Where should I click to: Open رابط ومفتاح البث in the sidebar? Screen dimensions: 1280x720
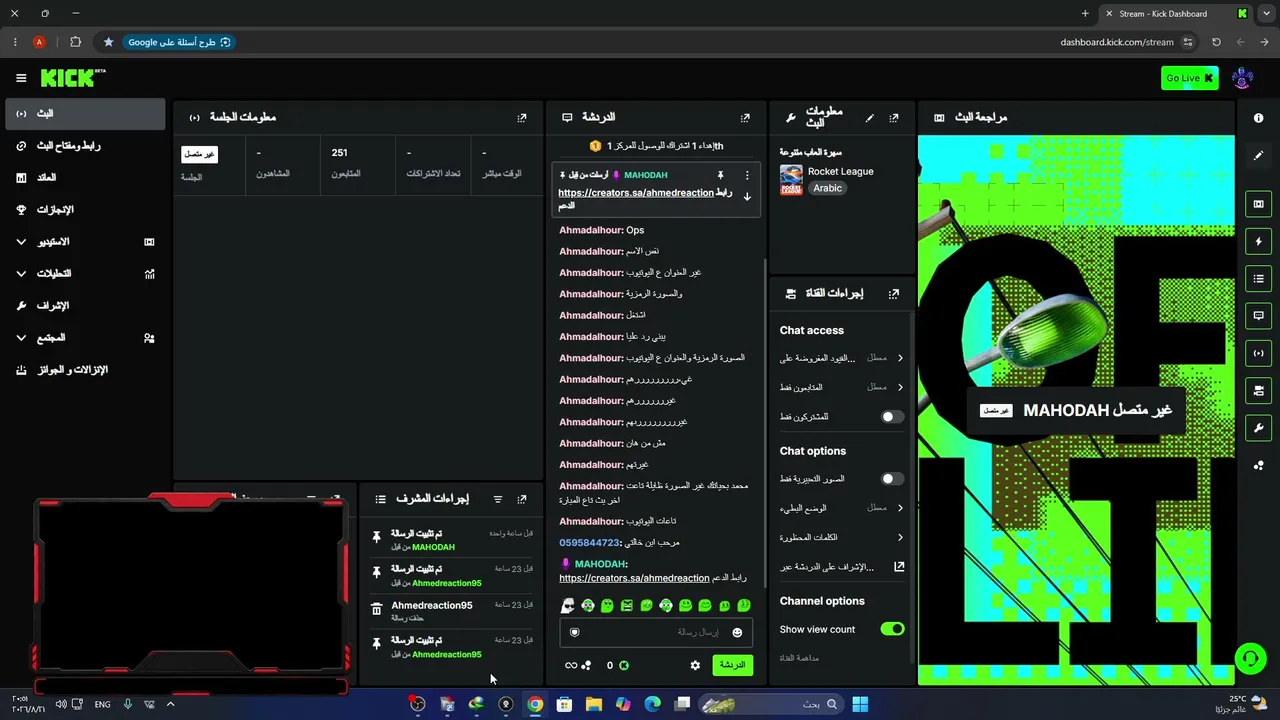click(x=85, y=146)
